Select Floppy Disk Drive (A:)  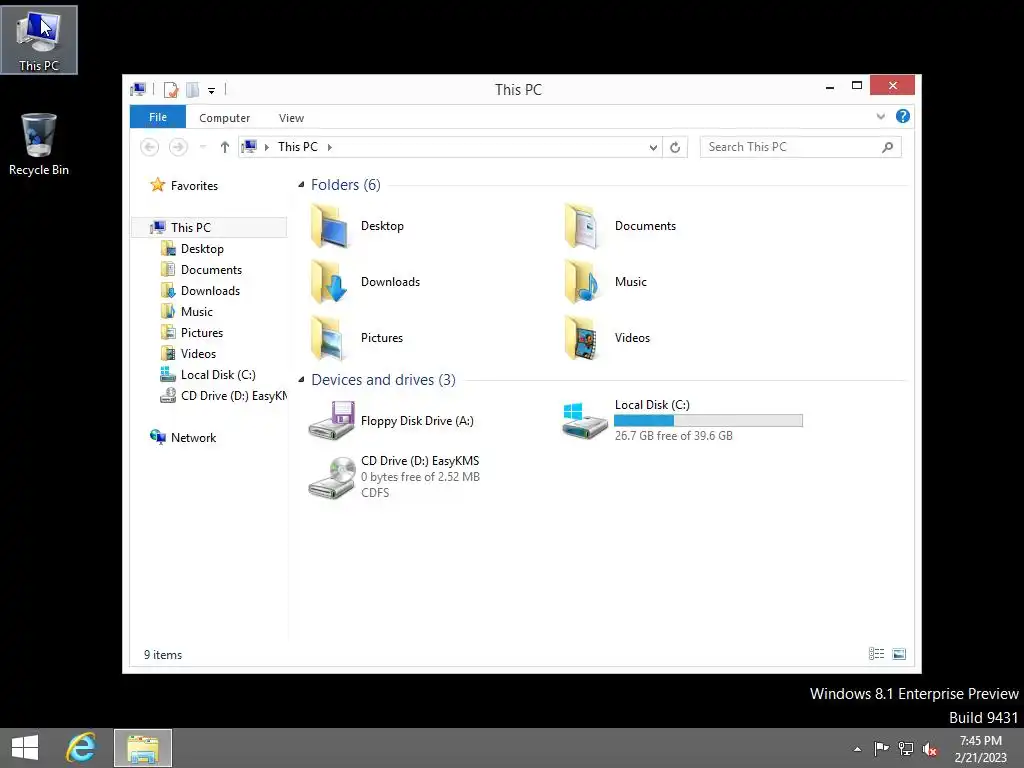[391, 421]
